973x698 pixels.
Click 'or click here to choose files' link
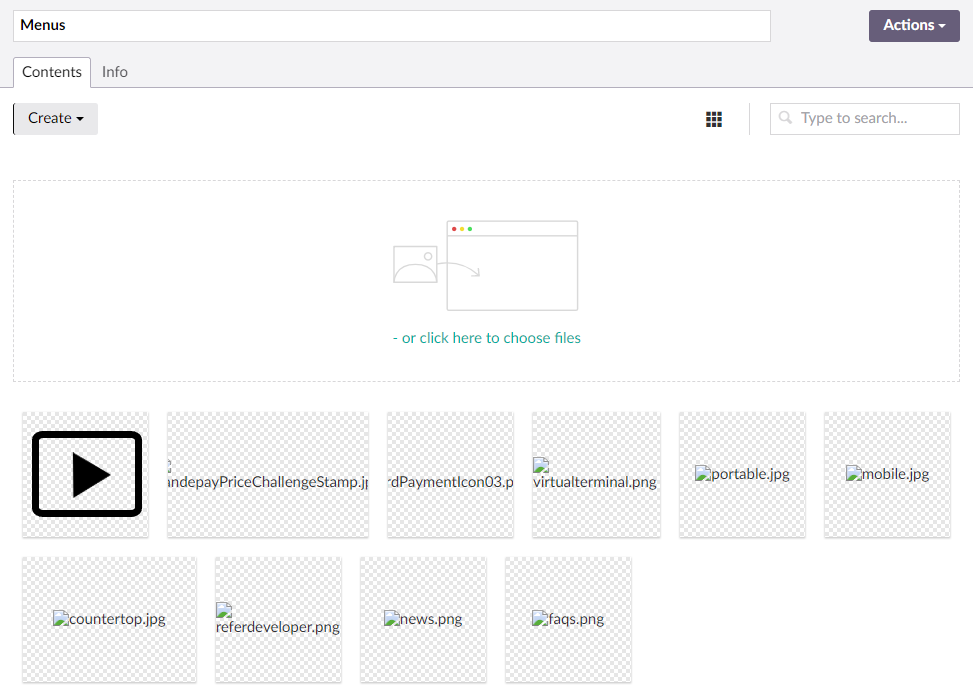(486, 338)
